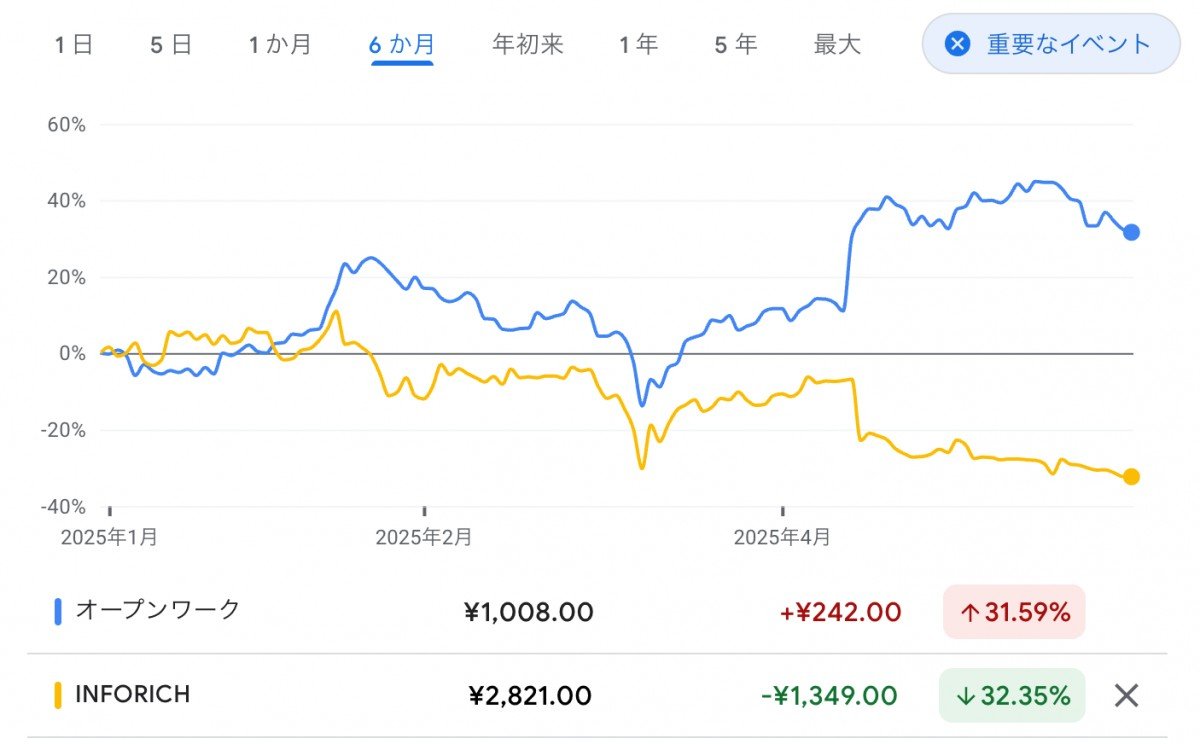Select the 6か月 range tab
This screenshot has height=744, width=1200.
tap(401, 45)
